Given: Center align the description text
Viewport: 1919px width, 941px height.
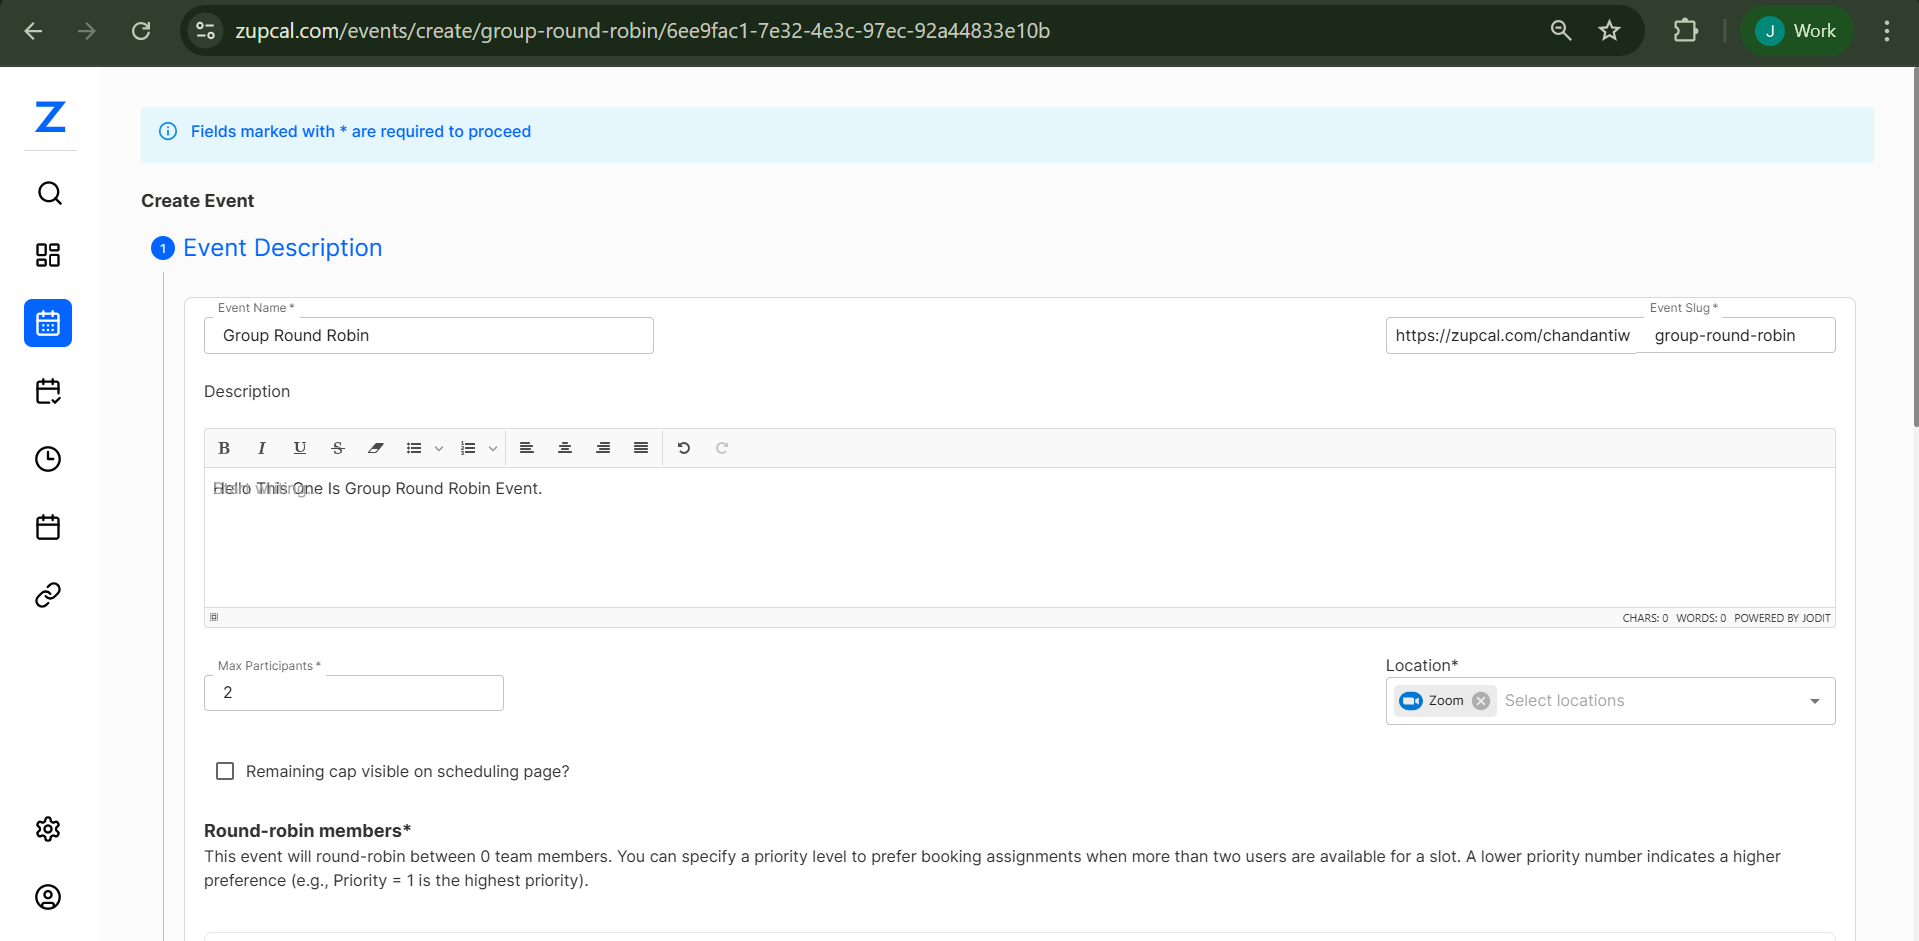Looking at the screenshot, I should (x=565, y=448).
